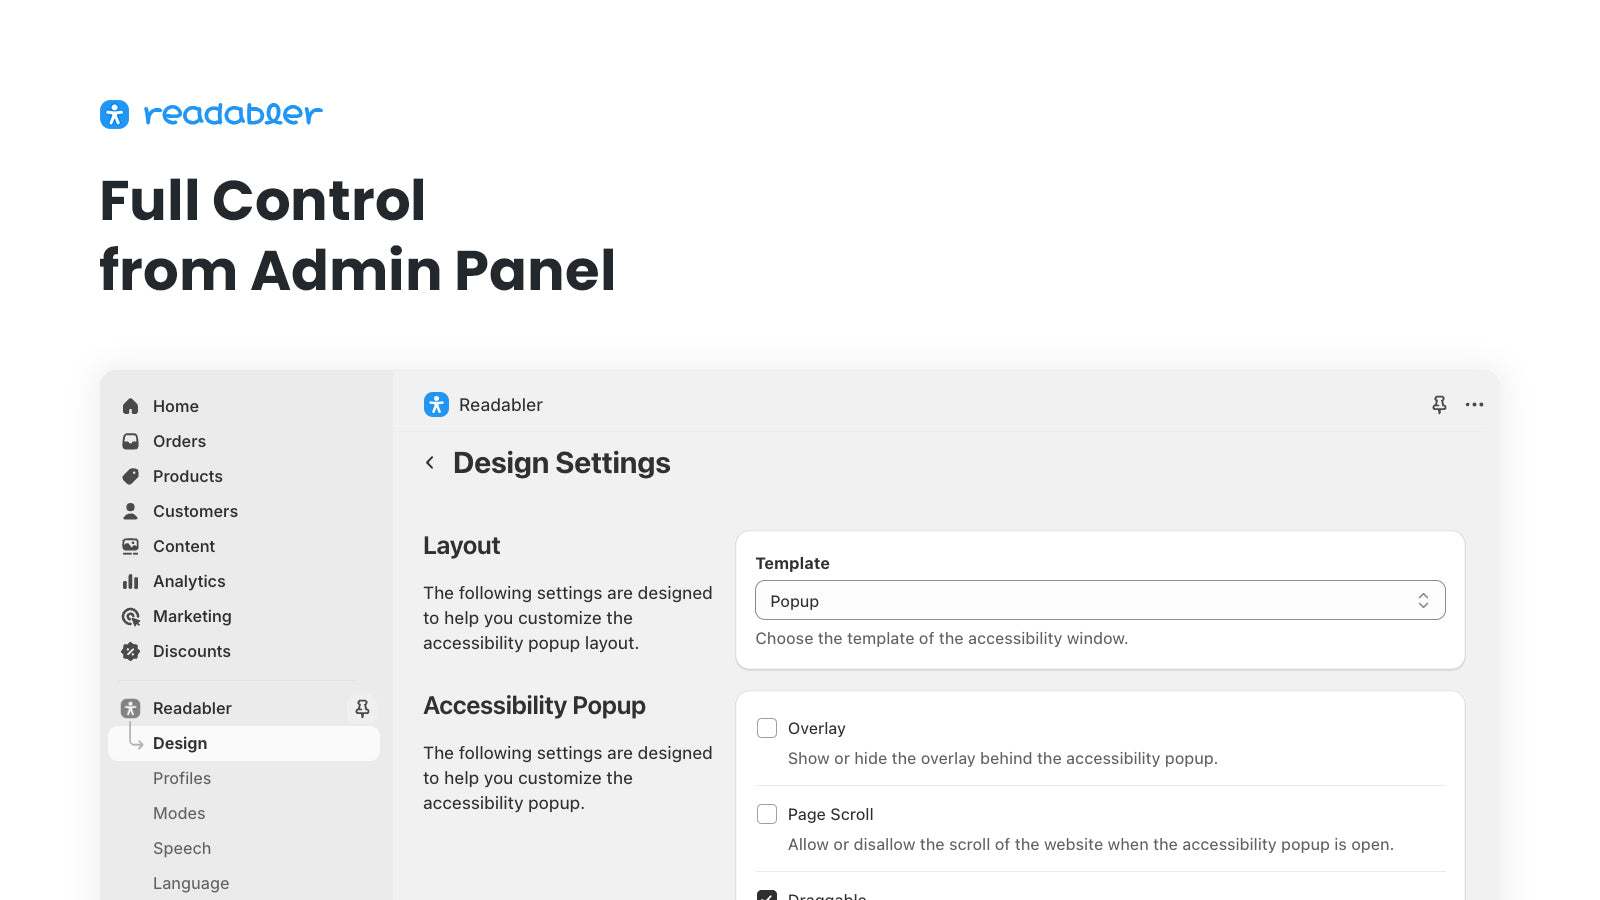Click the Marketing target icon
Viewport: 1600px width, 900px height.
(130, 616)
